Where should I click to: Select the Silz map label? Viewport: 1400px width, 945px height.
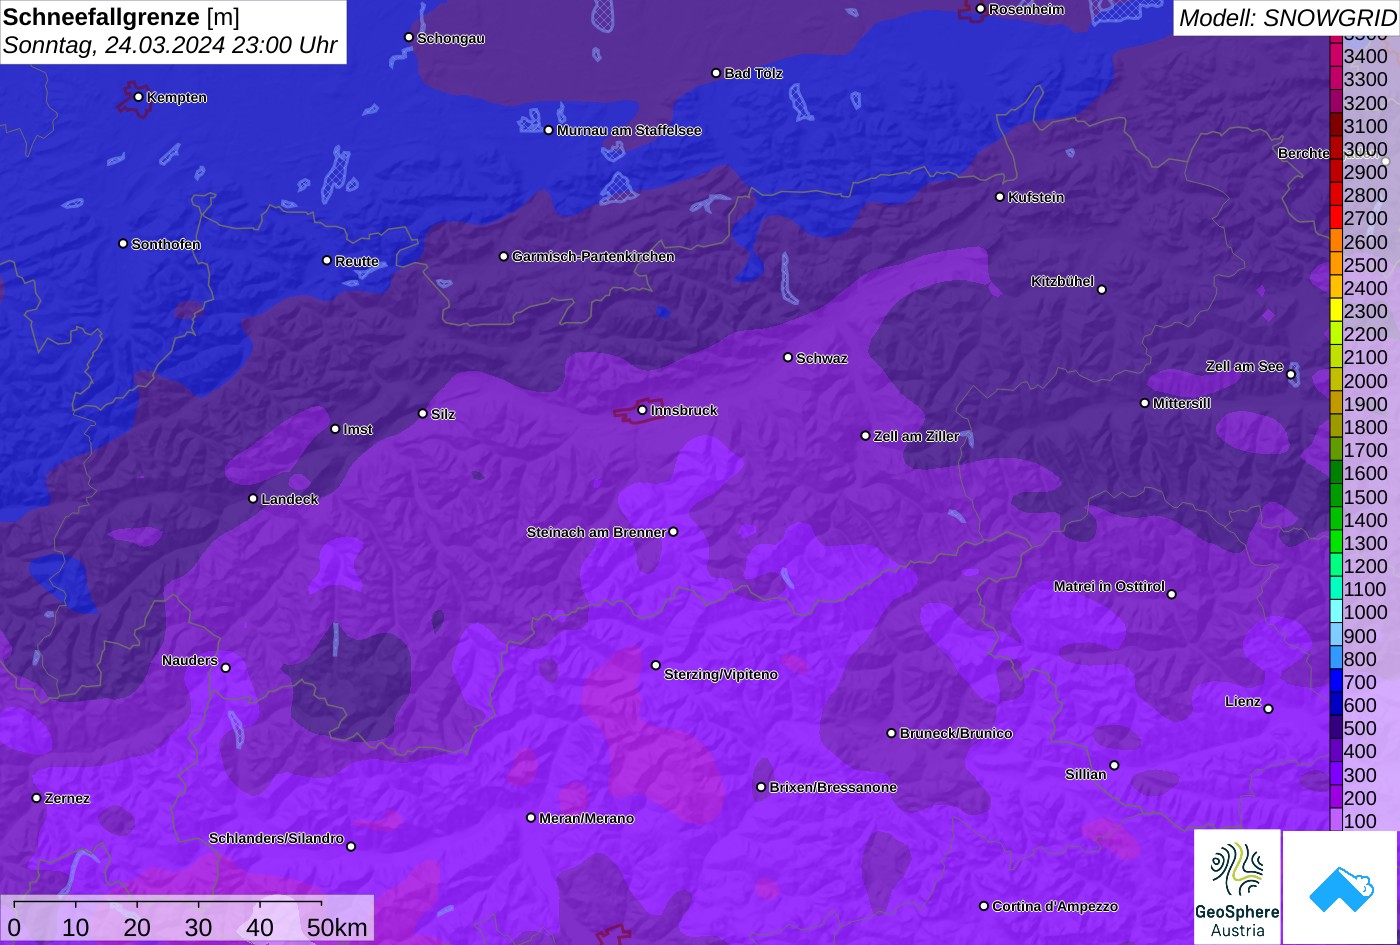[443, 414]
